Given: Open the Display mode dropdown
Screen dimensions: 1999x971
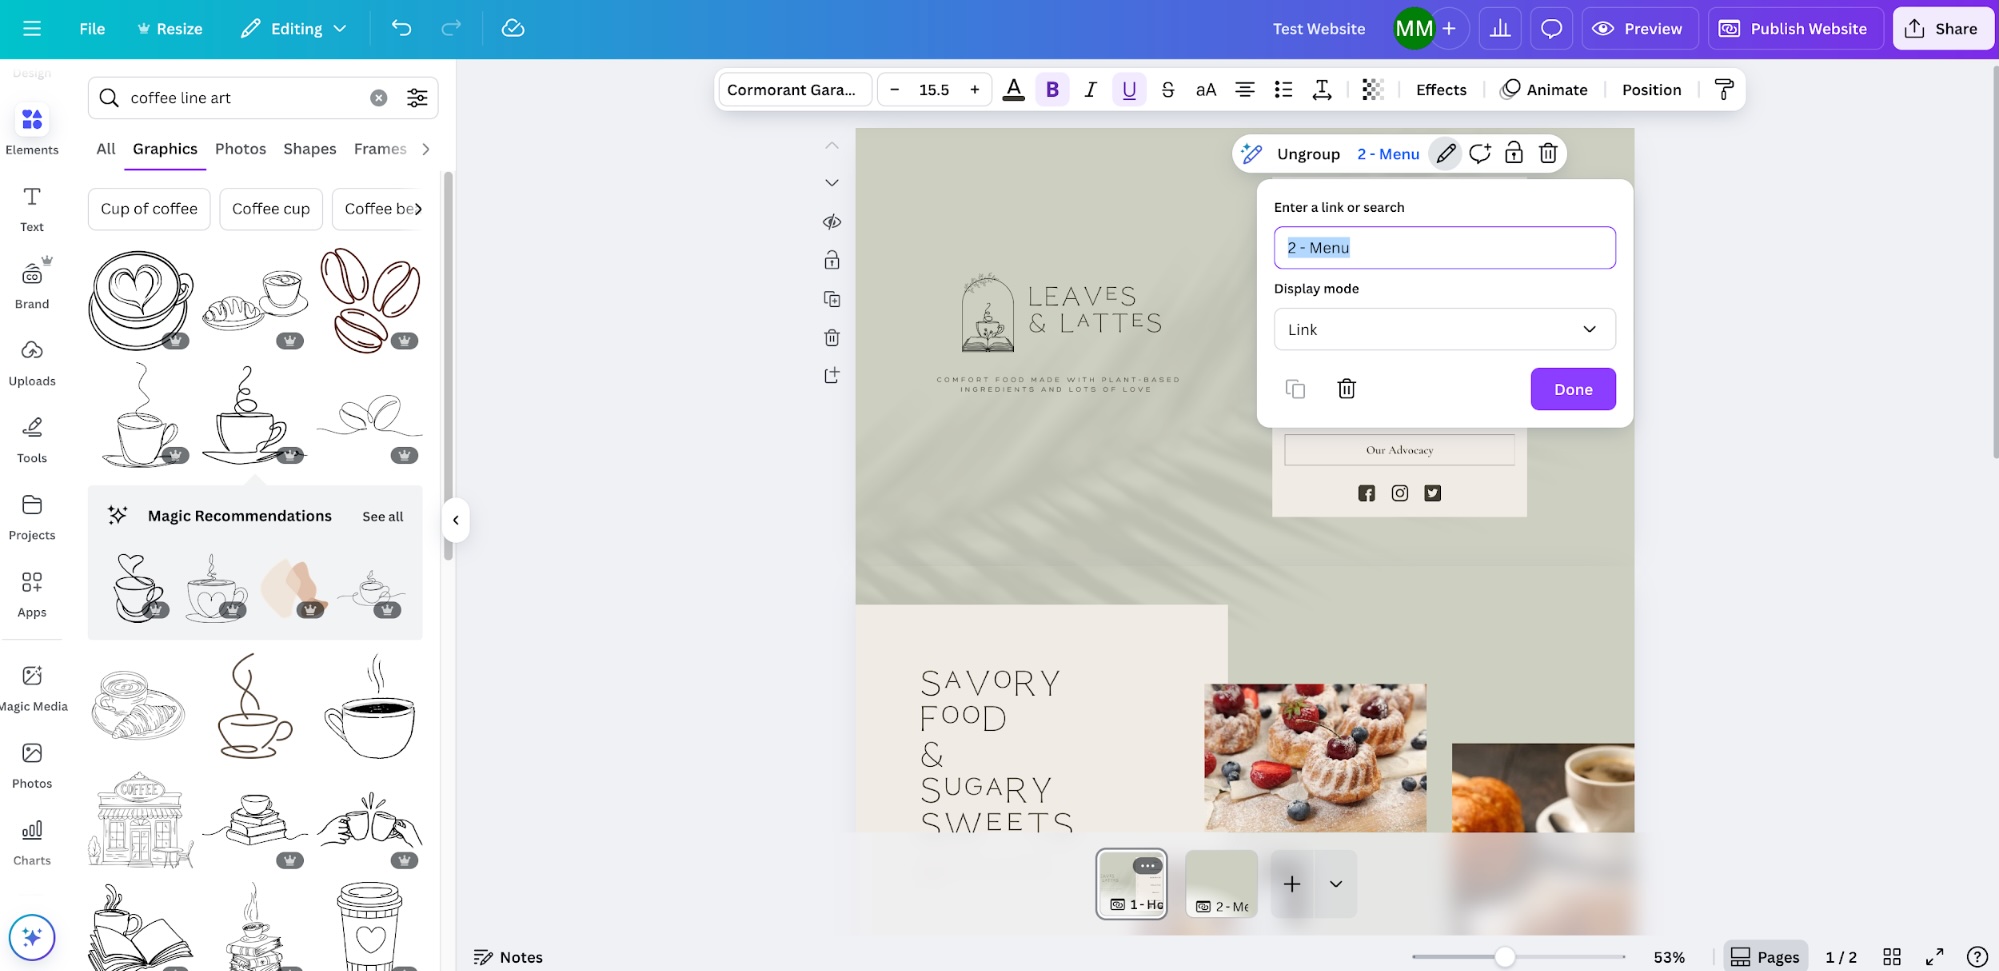Looking at the screenshot, I should pos(1444,329).
